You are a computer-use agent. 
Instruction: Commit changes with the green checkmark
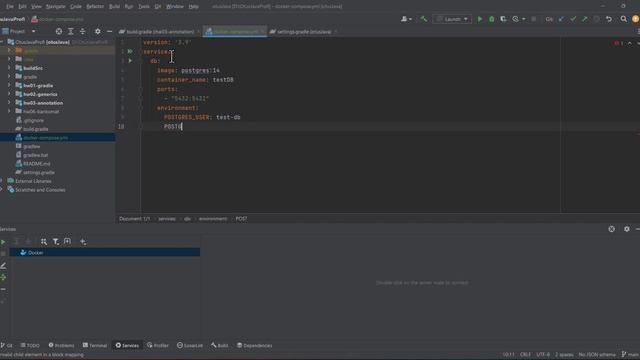(x=573, y=19)
